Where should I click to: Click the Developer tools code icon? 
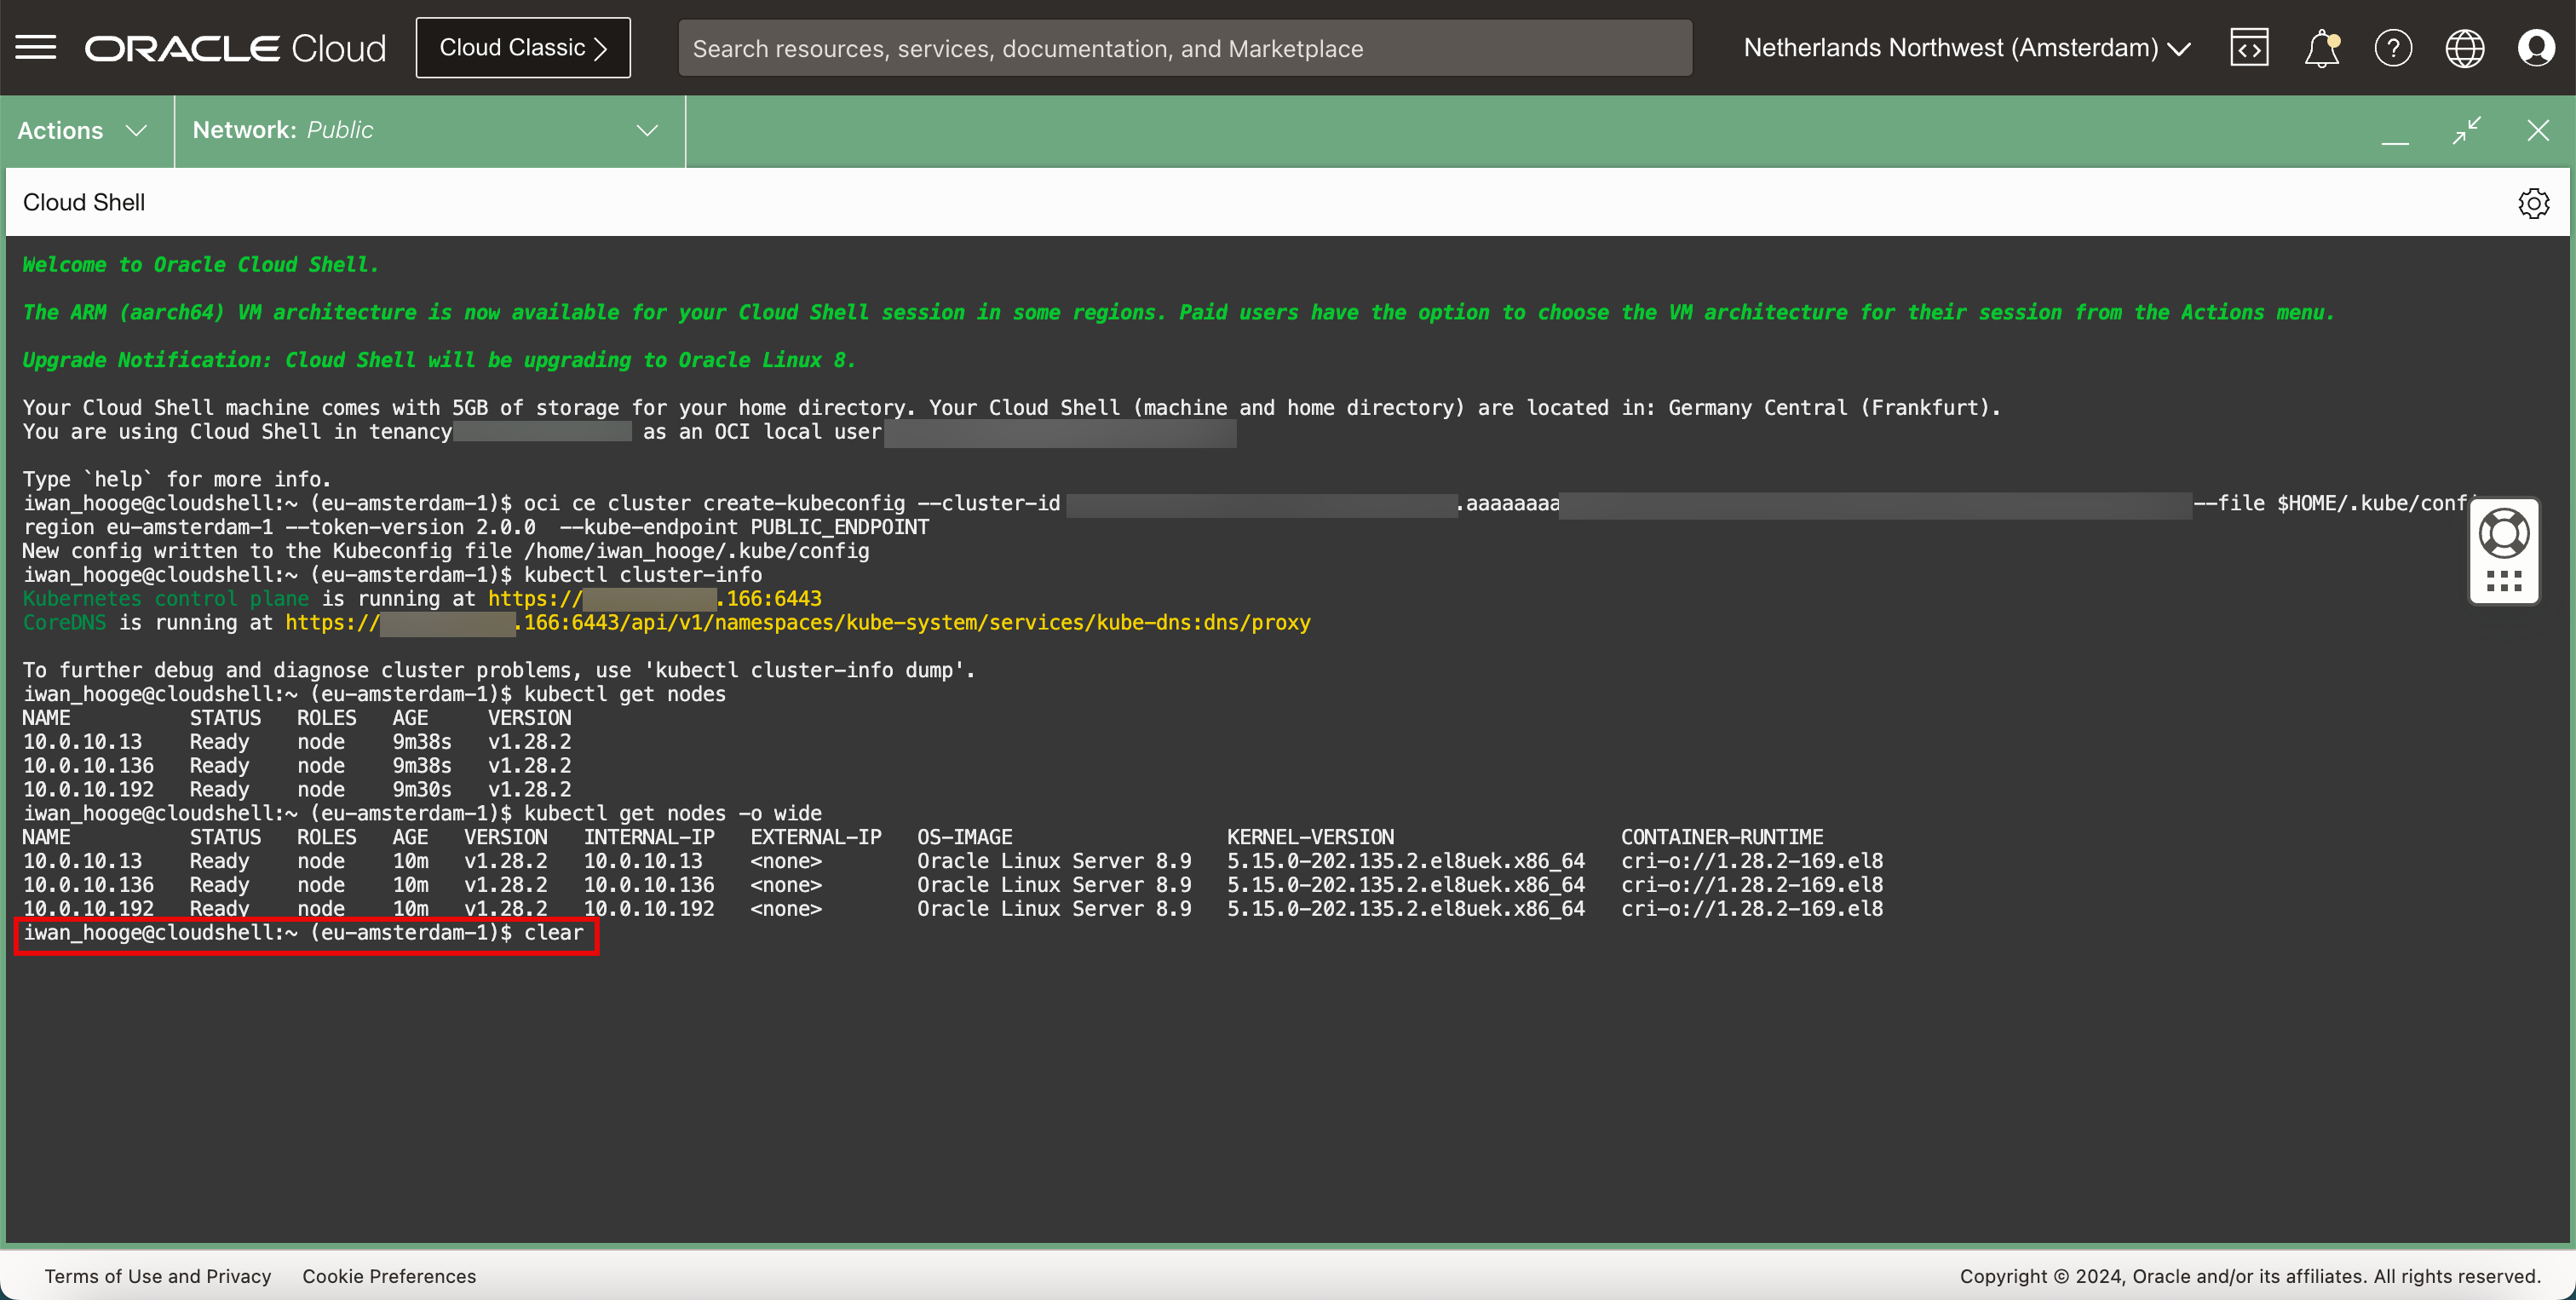pyautogui.click(x=2249, y=48)
